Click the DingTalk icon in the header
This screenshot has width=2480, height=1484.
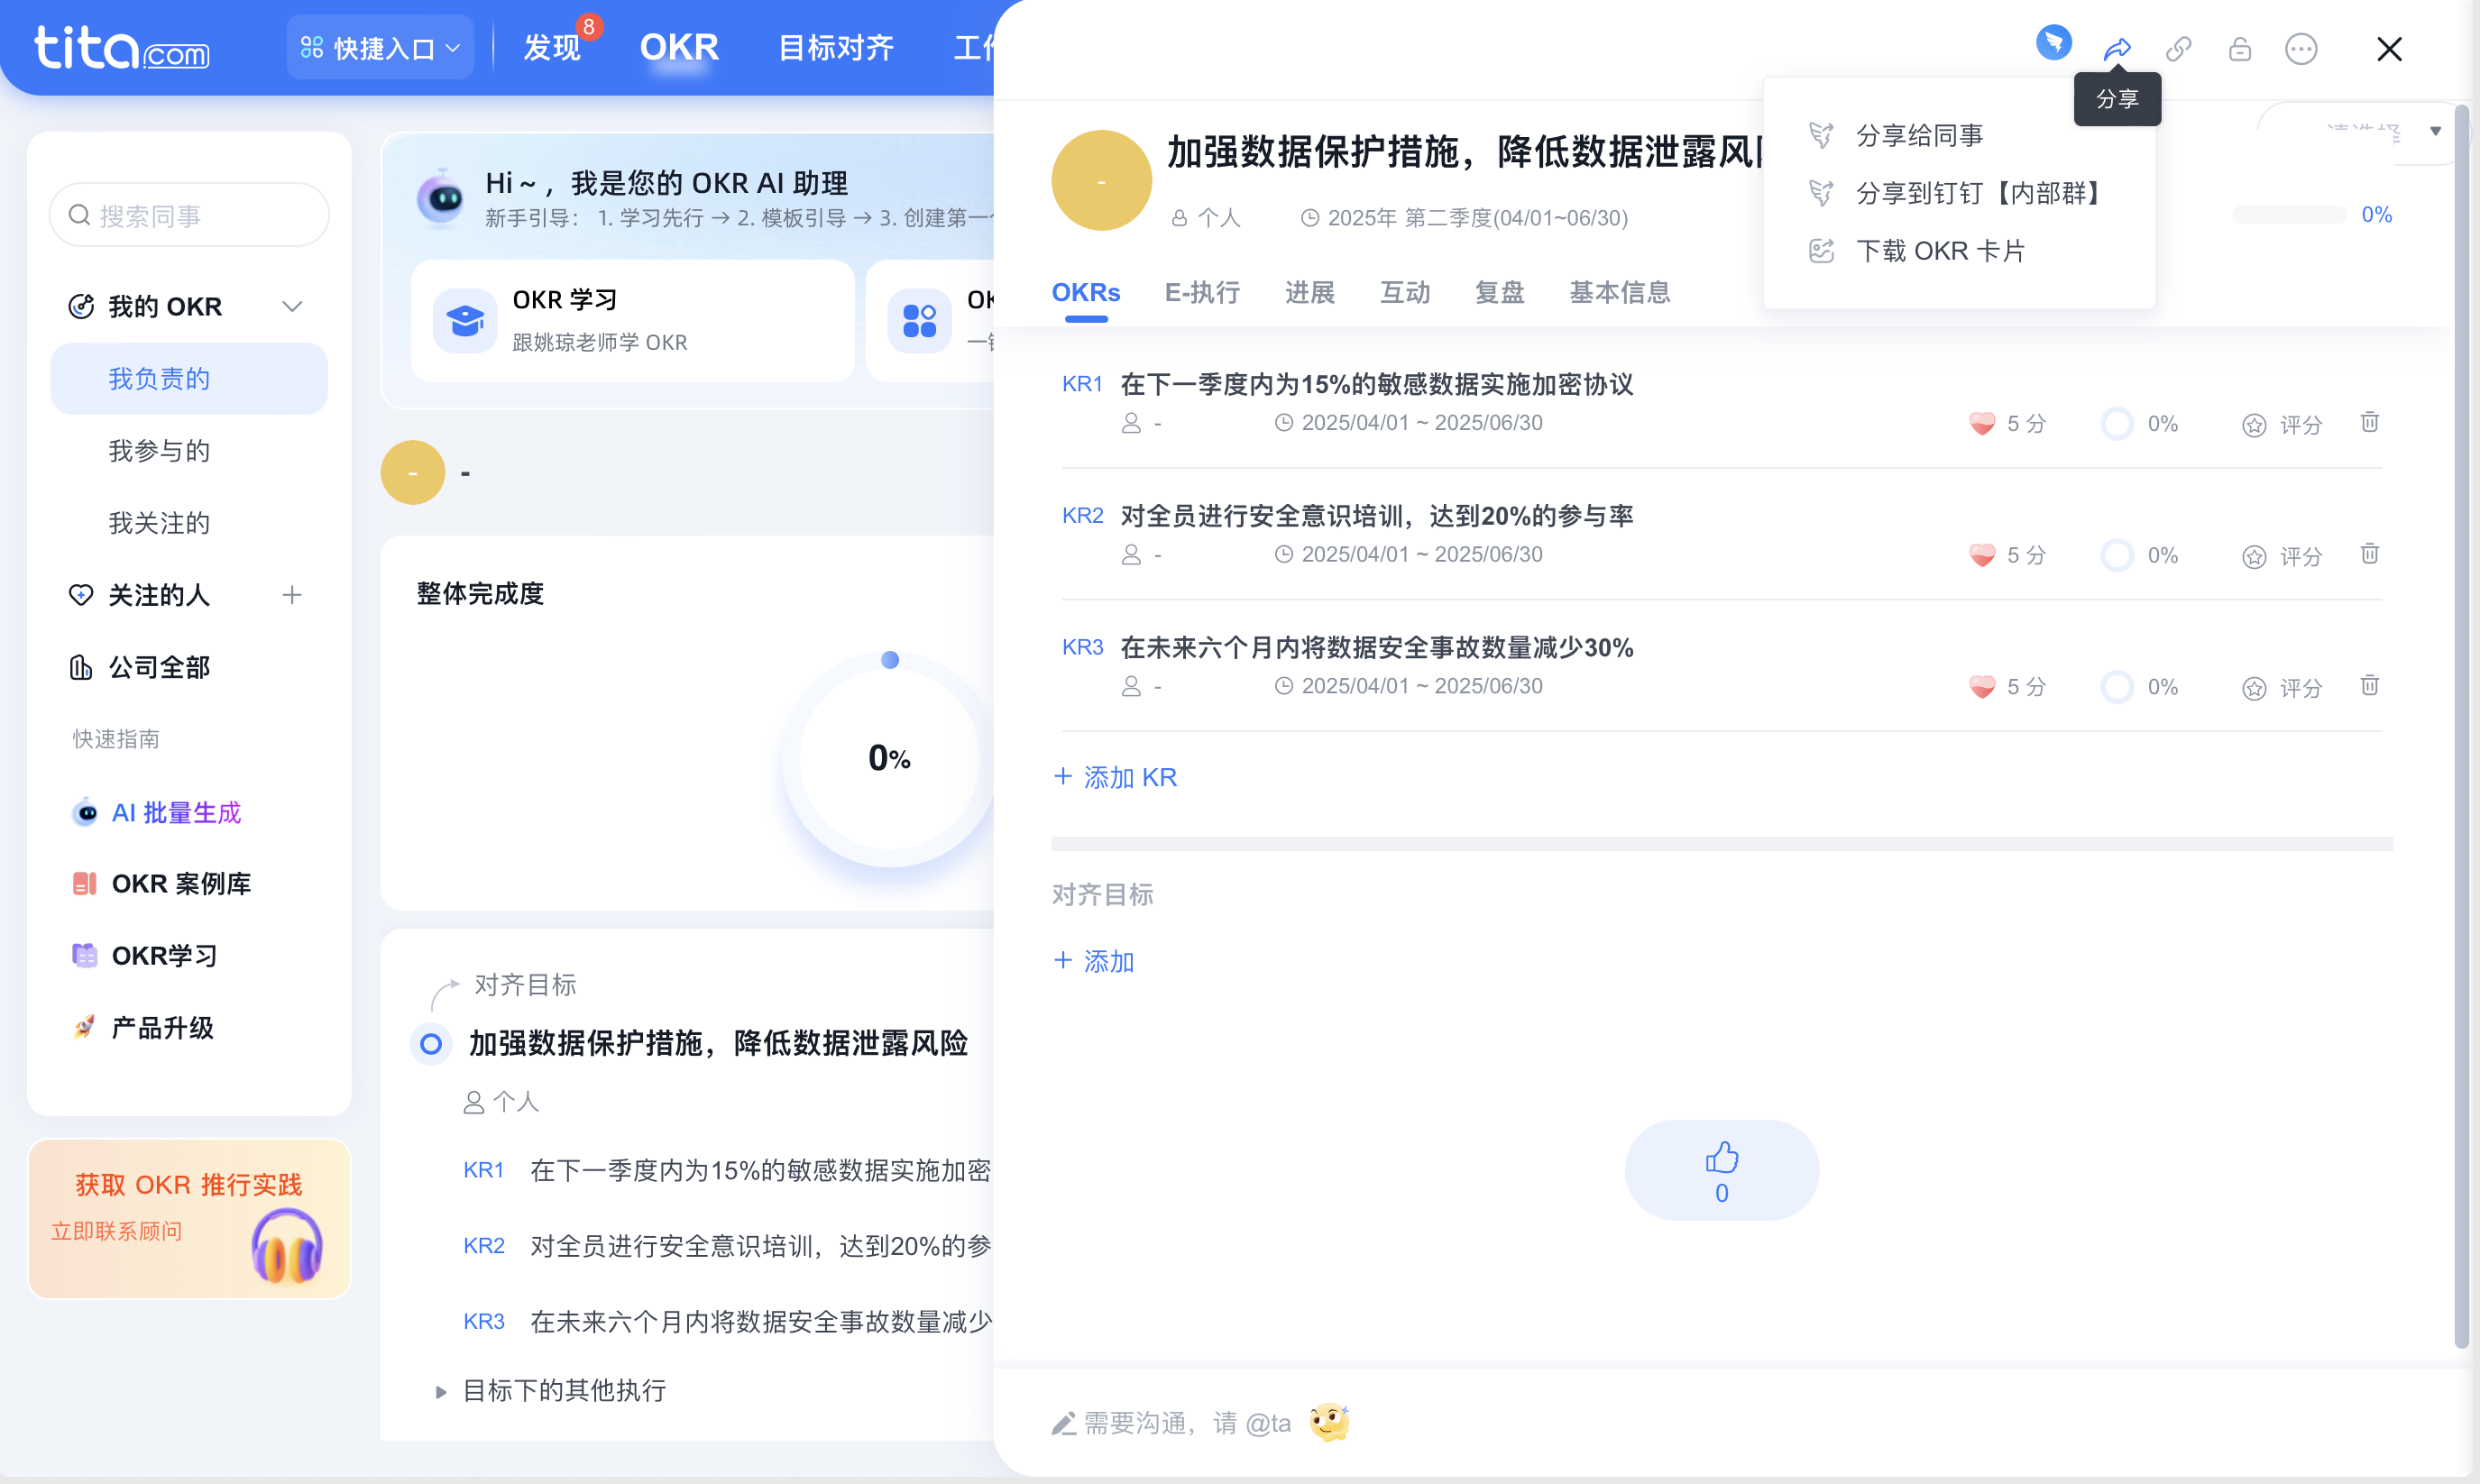(2054, 44)
